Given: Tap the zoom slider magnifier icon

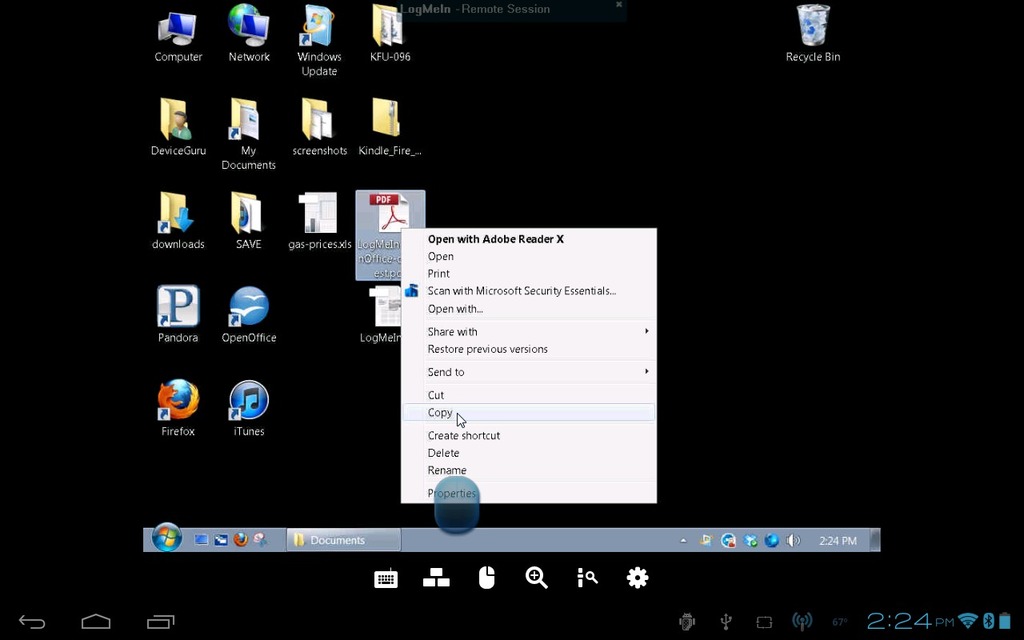Looking at the screenshot, I should click(587, 578).
